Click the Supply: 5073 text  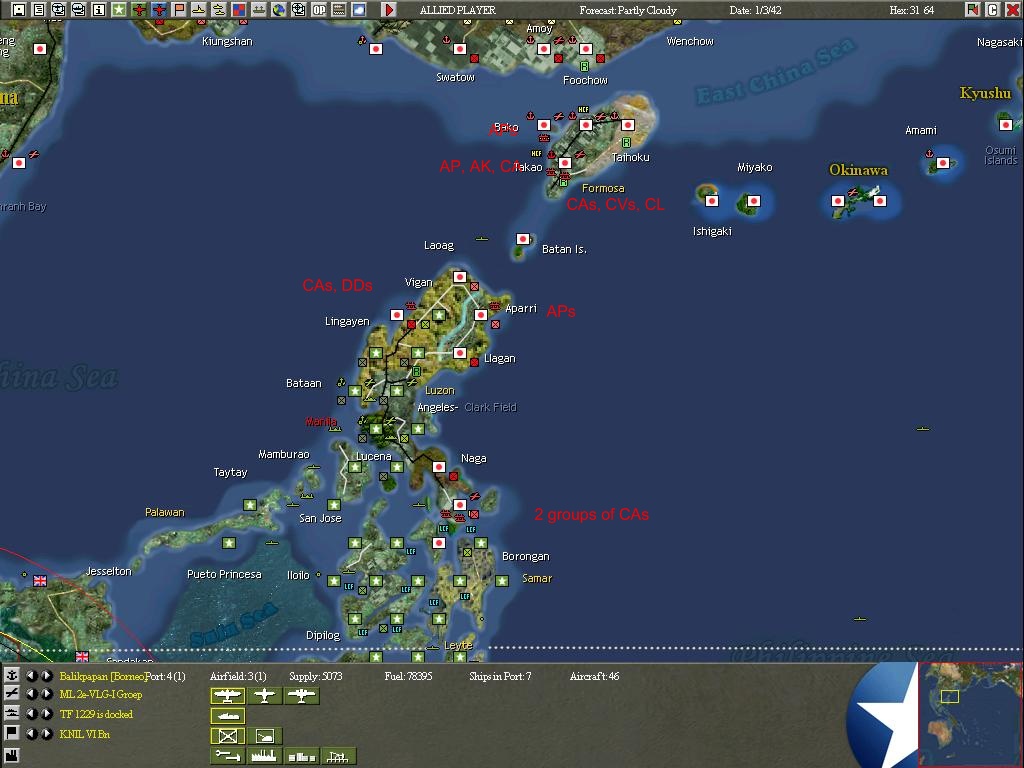[315, 676]
